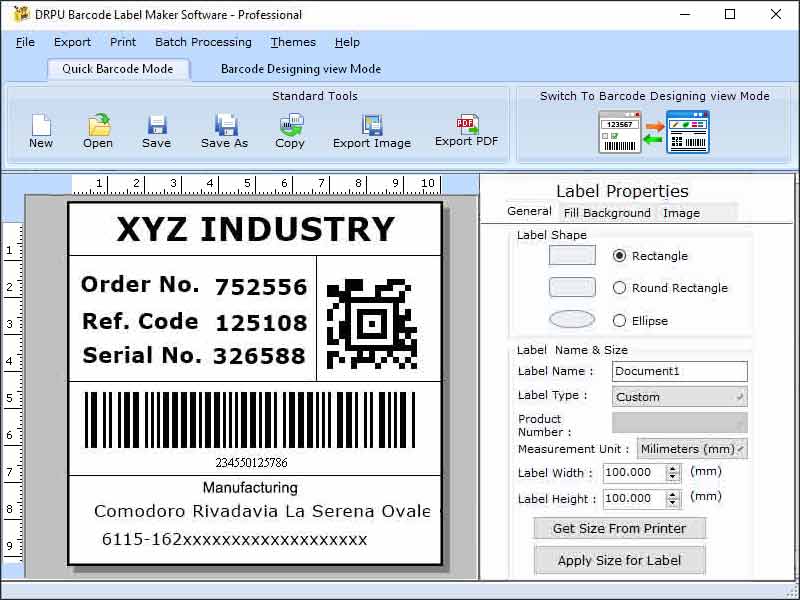800x600 pixels.
Task: Switch to Barcode Designing view via barcode icon
Action: (619, 130)
